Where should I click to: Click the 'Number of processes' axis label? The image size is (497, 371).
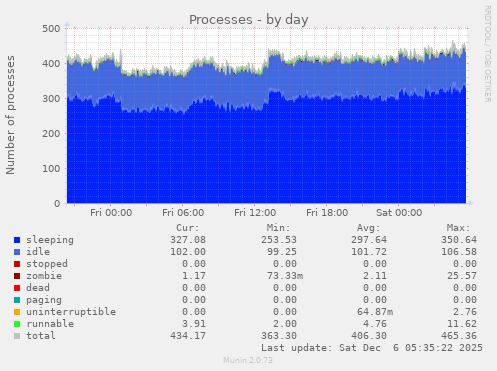(x=10, y=115)
